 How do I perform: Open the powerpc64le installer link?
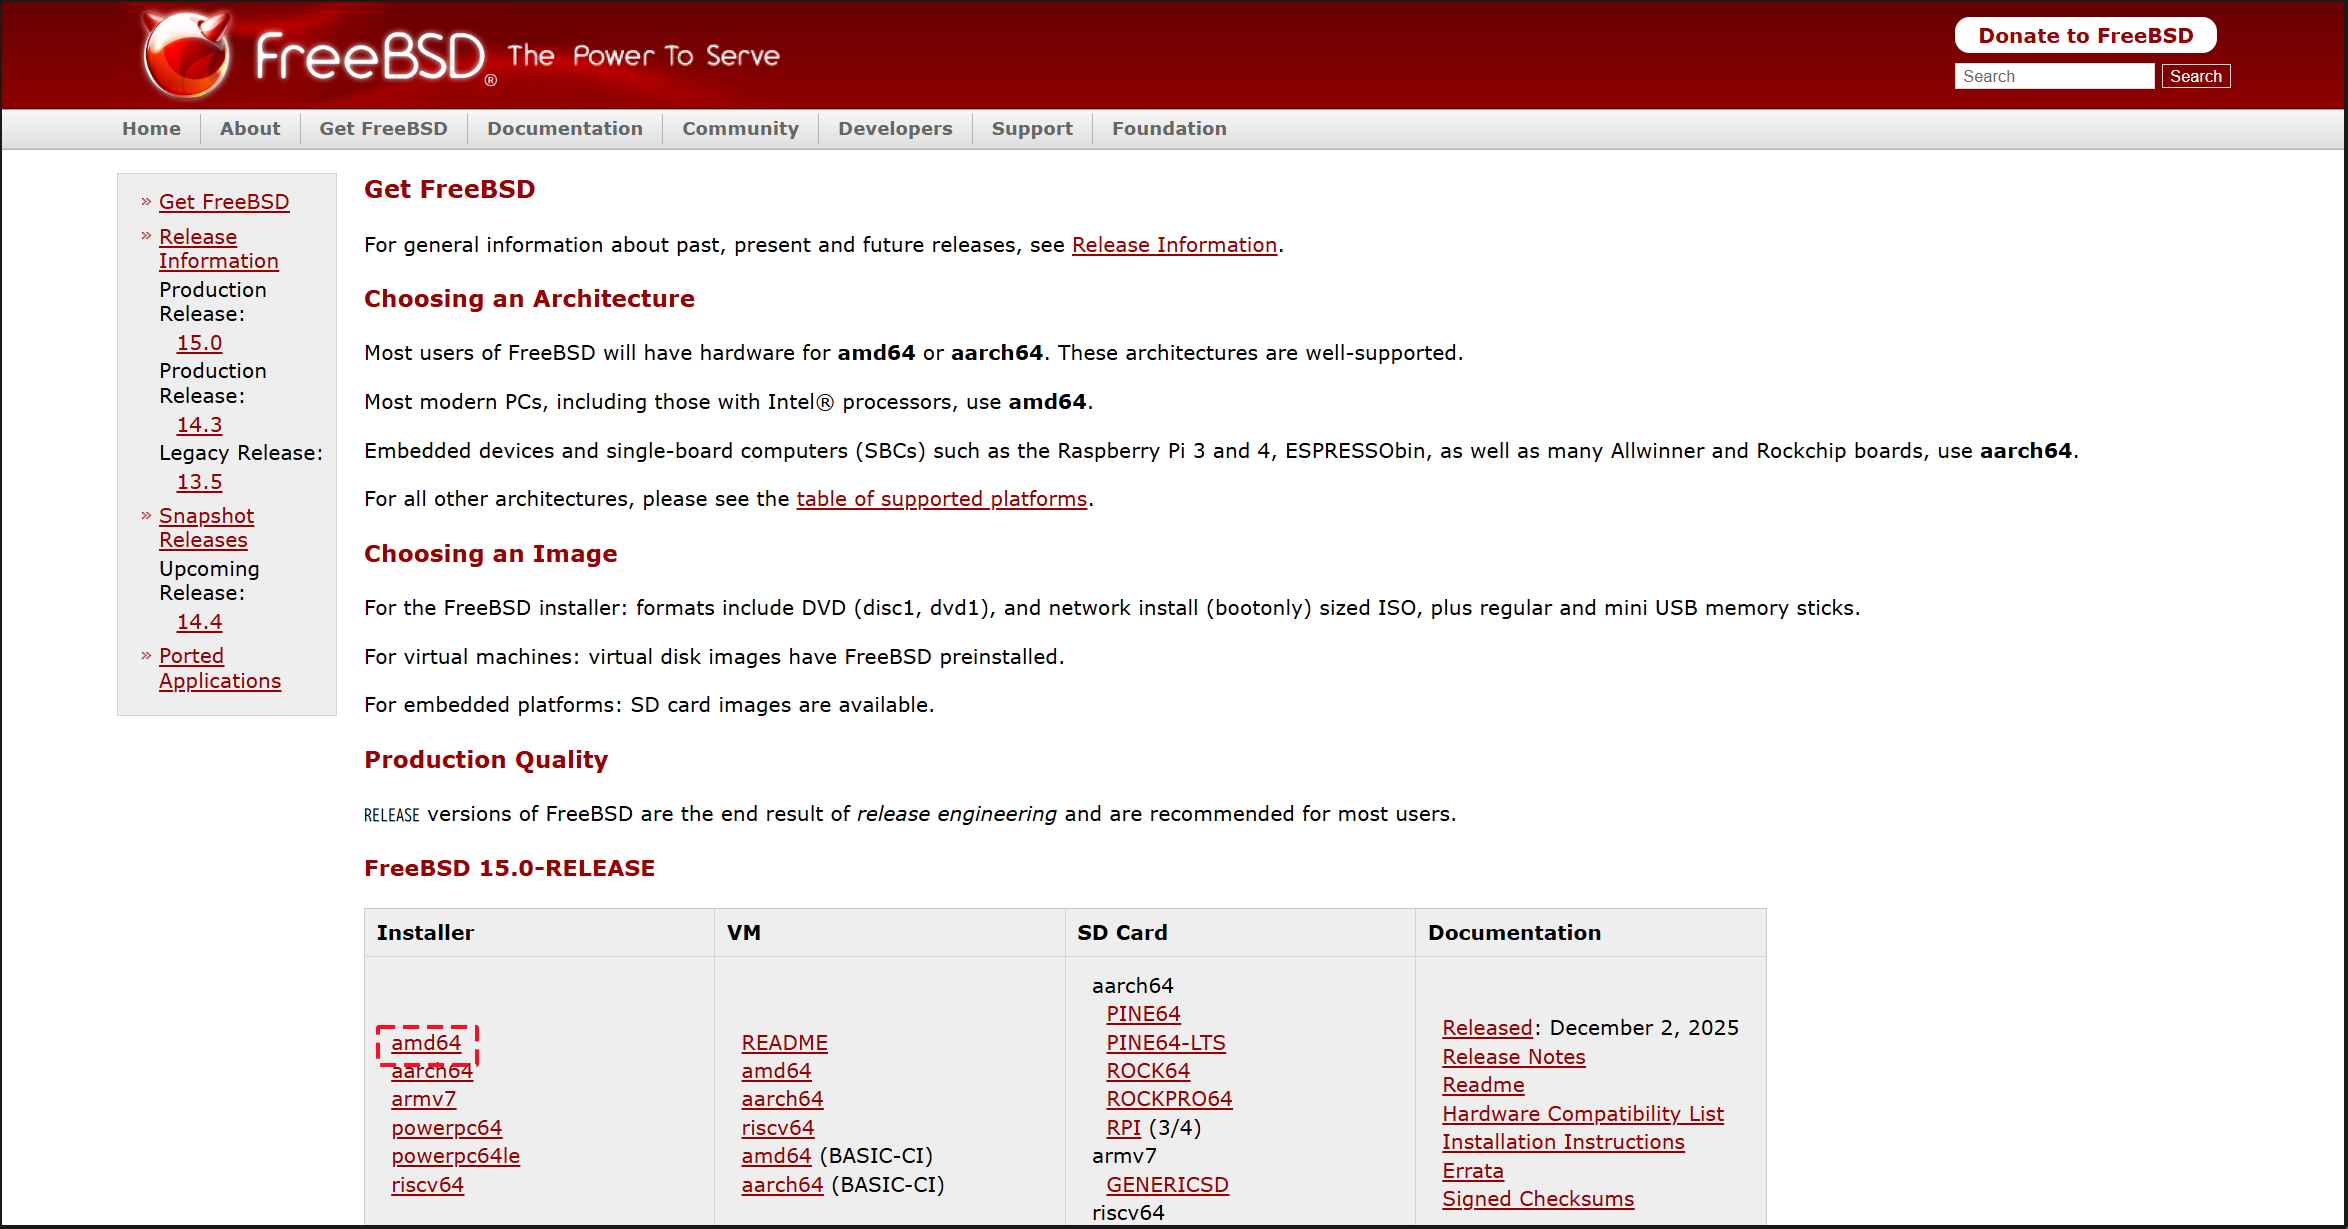(x=455, y=1156)
